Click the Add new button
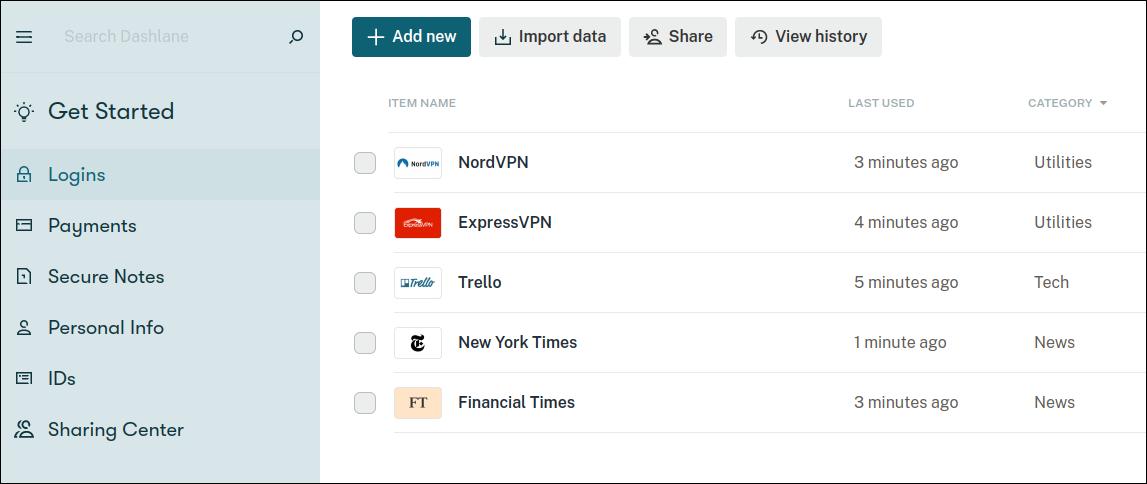The width and height of the screenshot is (1147, 484). [x=411, y=37]
